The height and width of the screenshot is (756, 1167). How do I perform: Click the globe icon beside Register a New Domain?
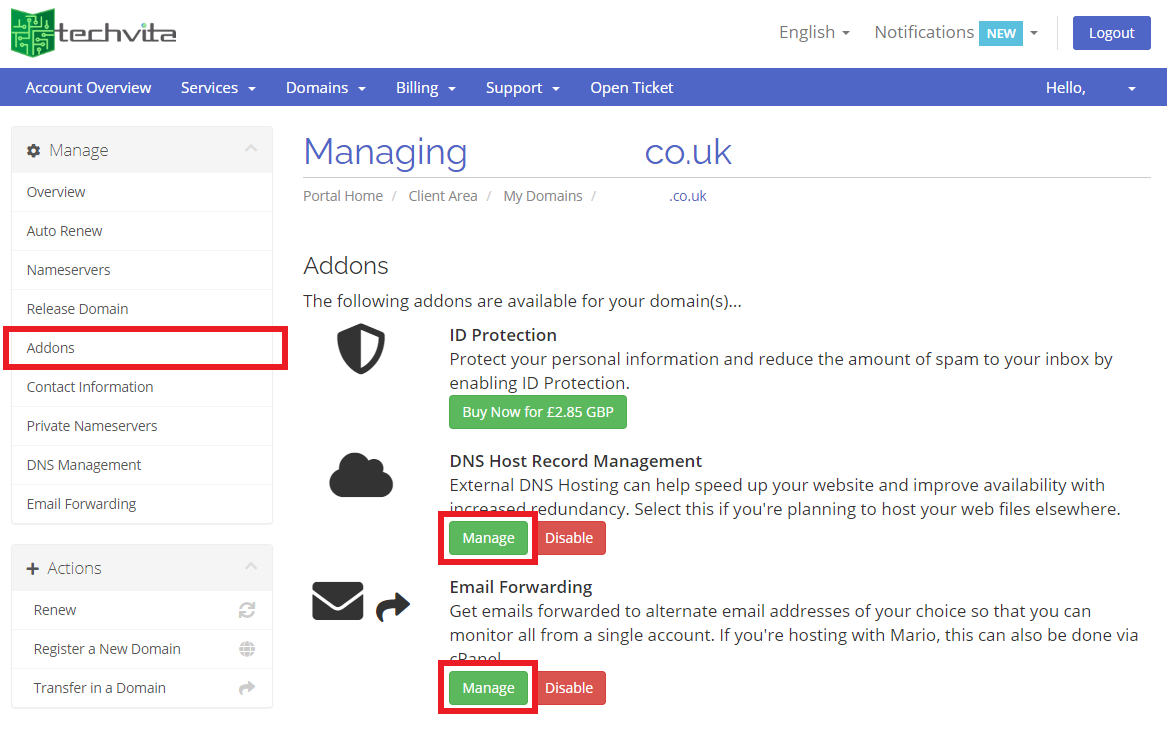[x=247, y=649]
